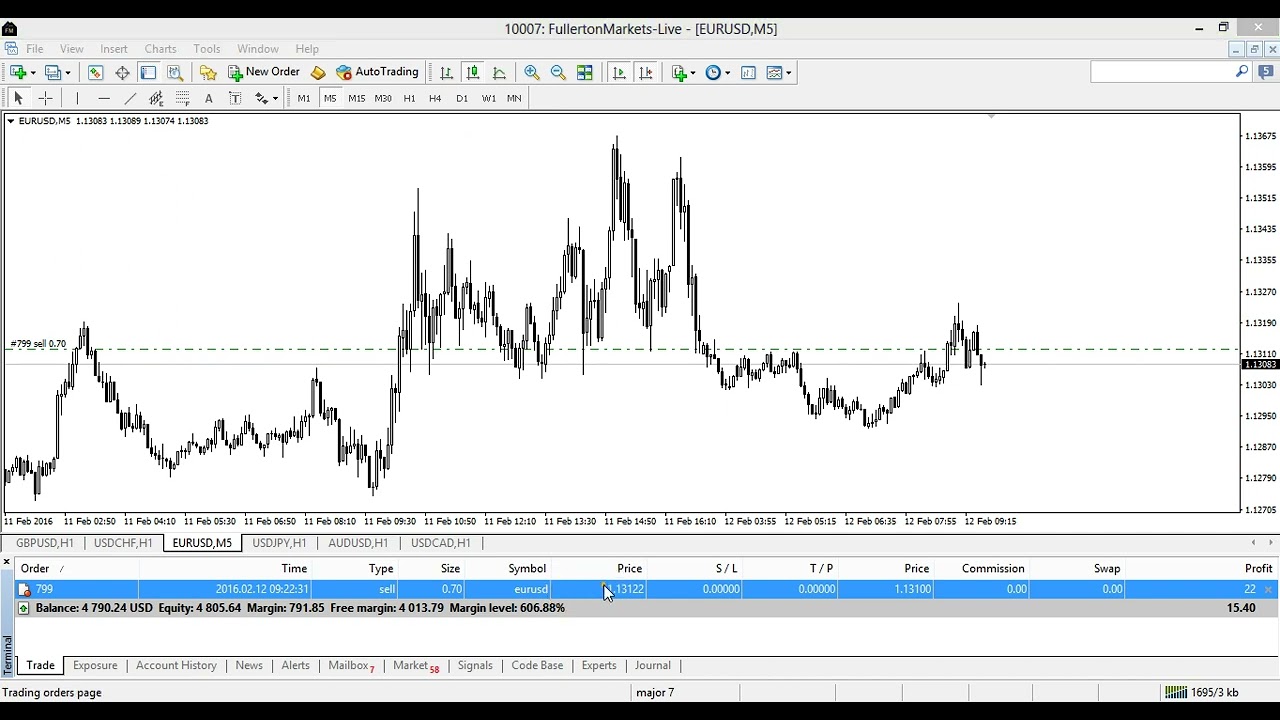This screenshot has width=1280, height=720.
Task: Open the Journal terminal tab
Action: [652, 665]
